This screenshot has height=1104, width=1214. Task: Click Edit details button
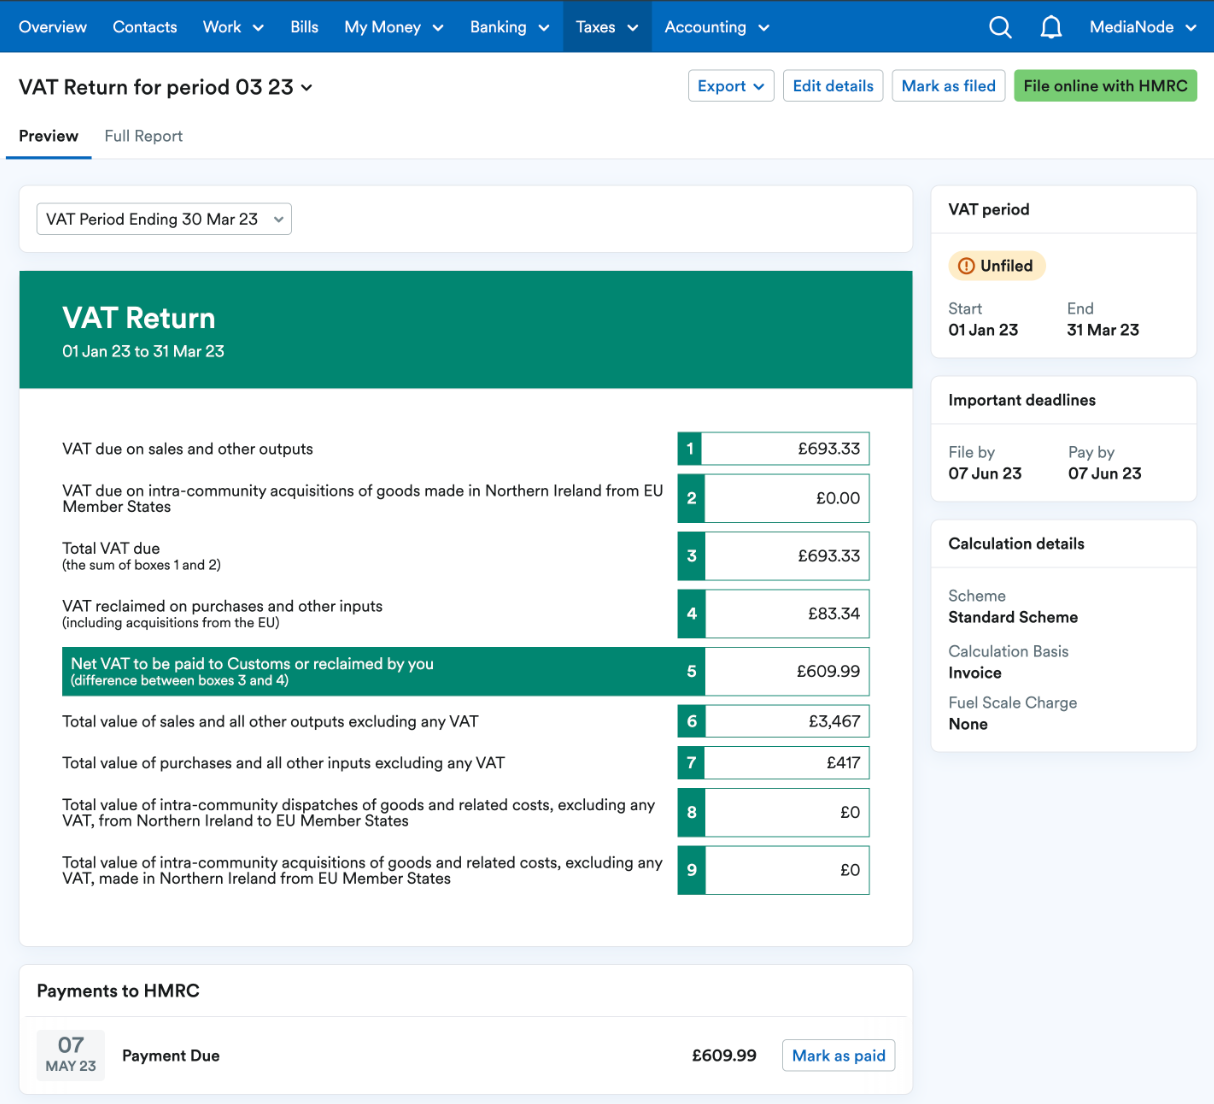click(833, 86)
